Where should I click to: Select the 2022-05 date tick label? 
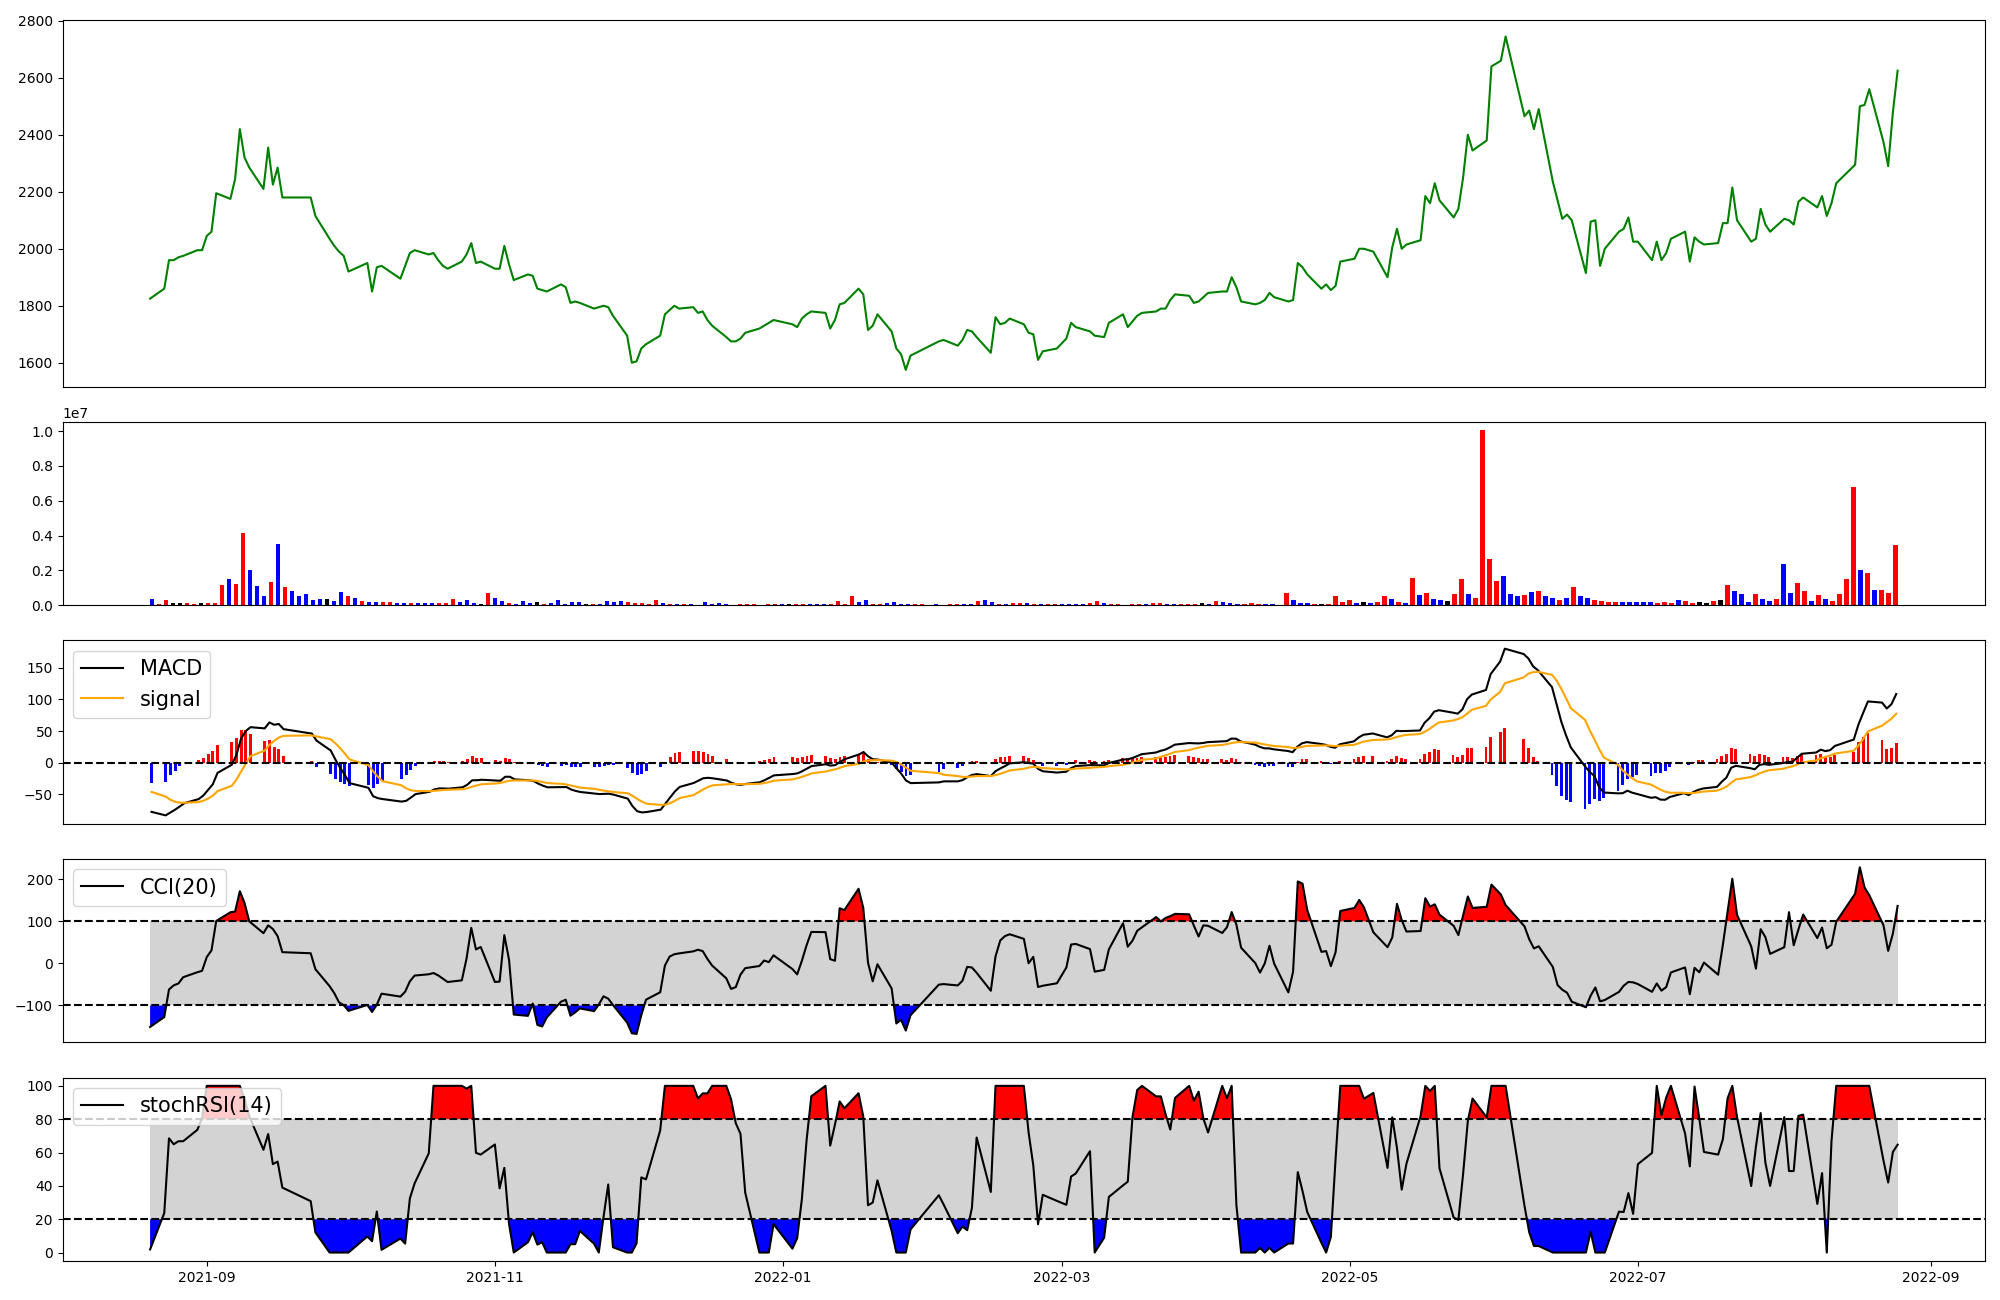(x=1350, y=1276)
